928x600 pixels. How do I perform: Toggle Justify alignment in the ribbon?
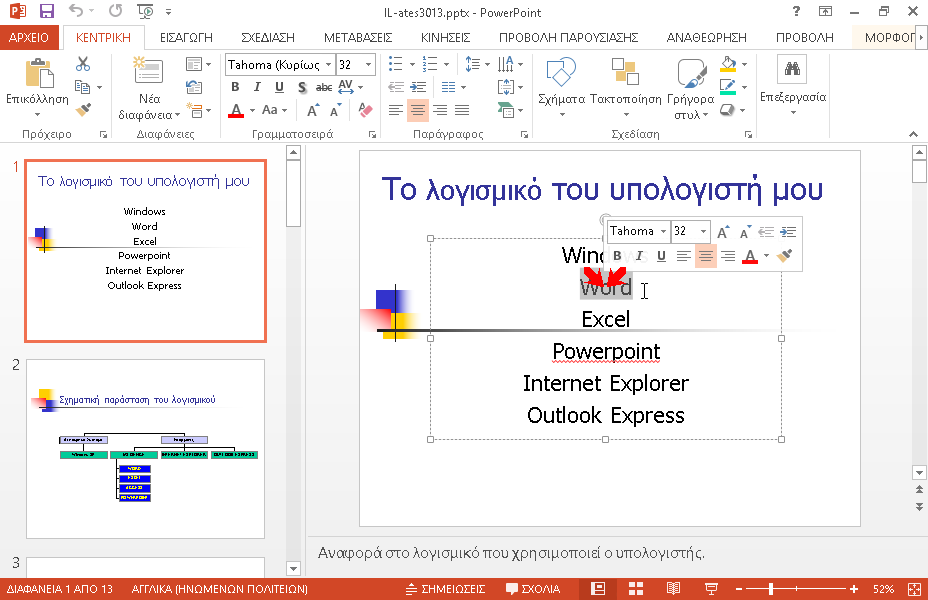(462, 110)
